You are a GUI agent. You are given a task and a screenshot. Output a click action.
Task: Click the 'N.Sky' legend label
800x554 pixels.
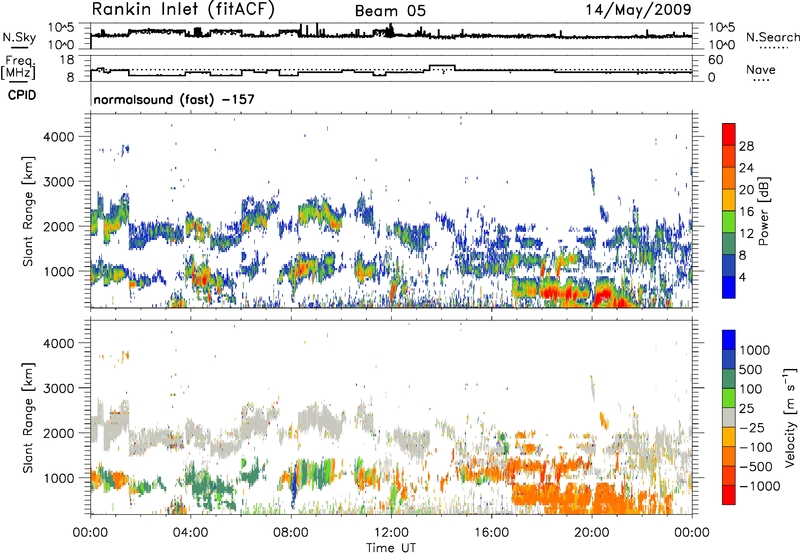[x=19, y=37]
